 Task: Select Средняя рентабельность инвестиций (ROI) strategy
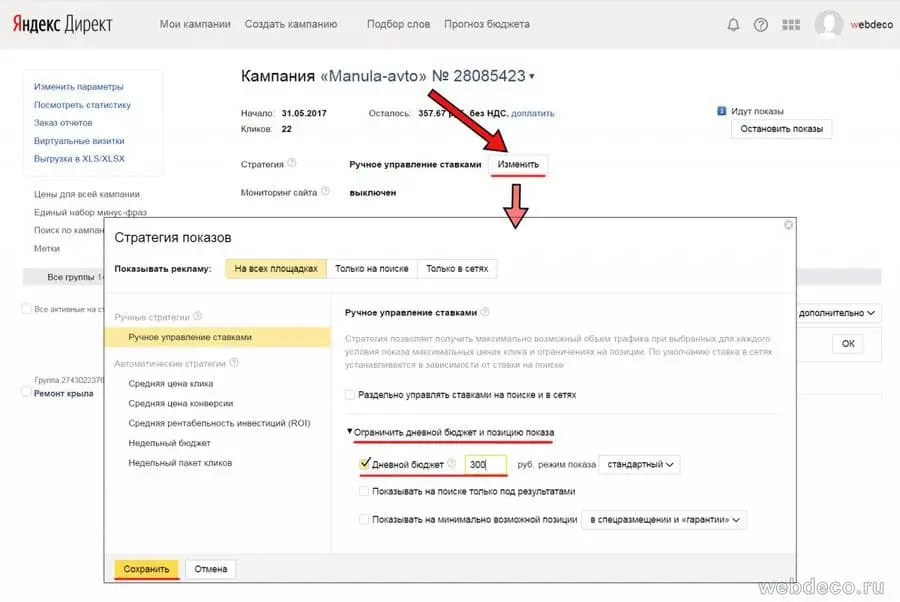(219, 423)
